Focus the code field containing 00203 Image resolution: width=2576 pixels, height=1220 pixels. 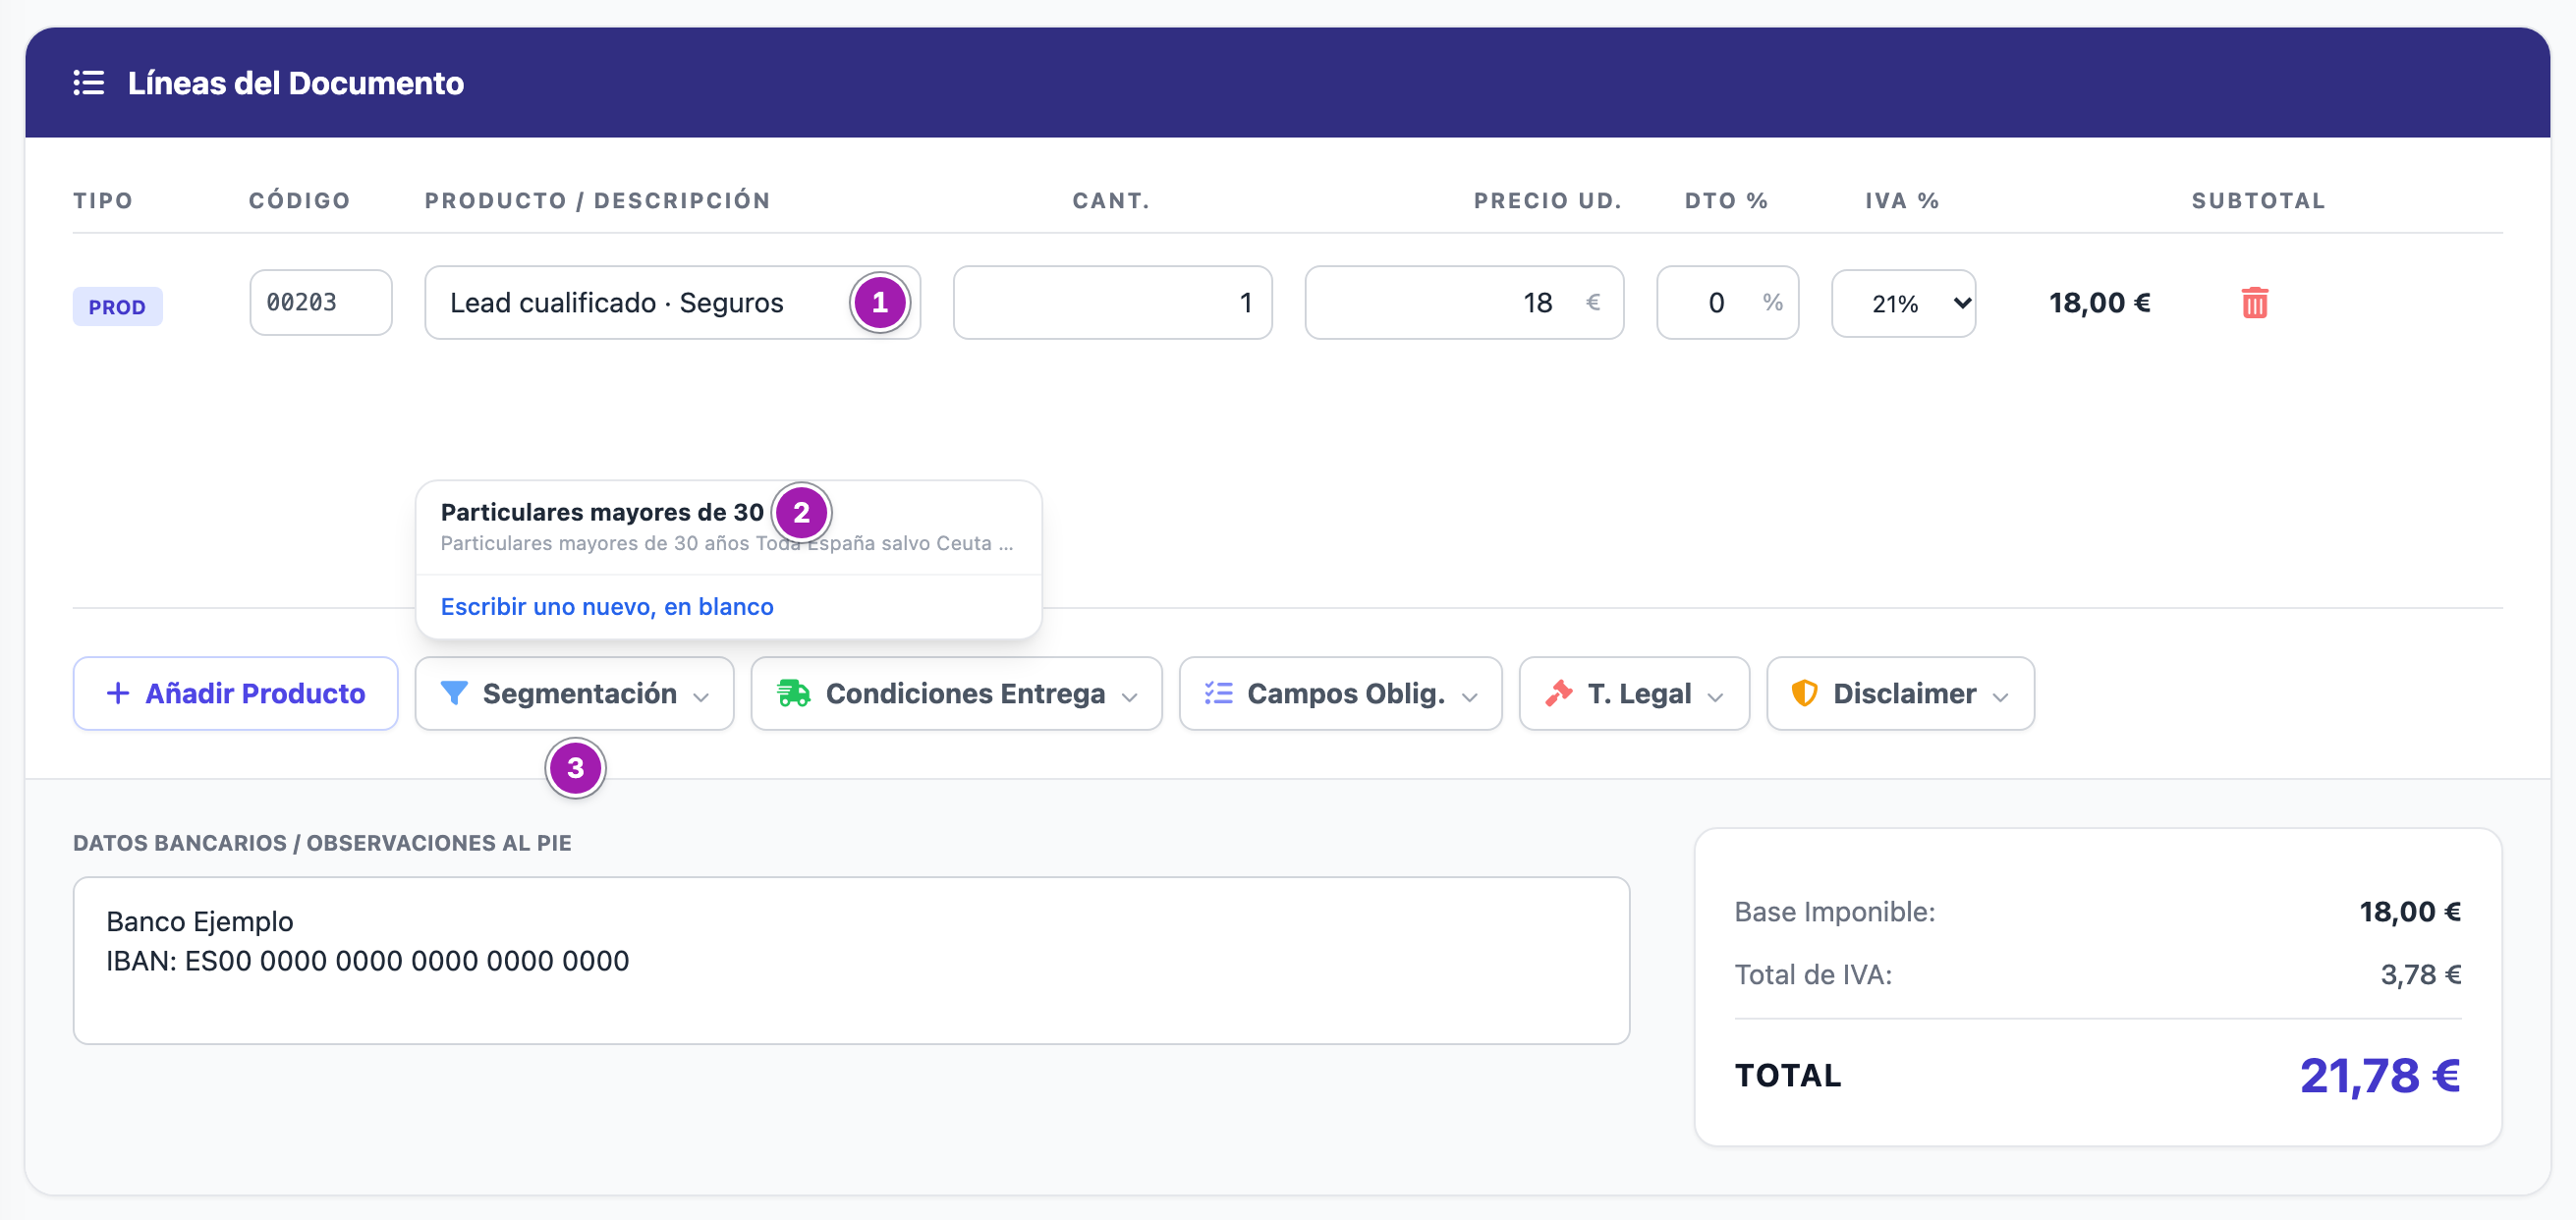pyautogui.click(x=321, y=302)
